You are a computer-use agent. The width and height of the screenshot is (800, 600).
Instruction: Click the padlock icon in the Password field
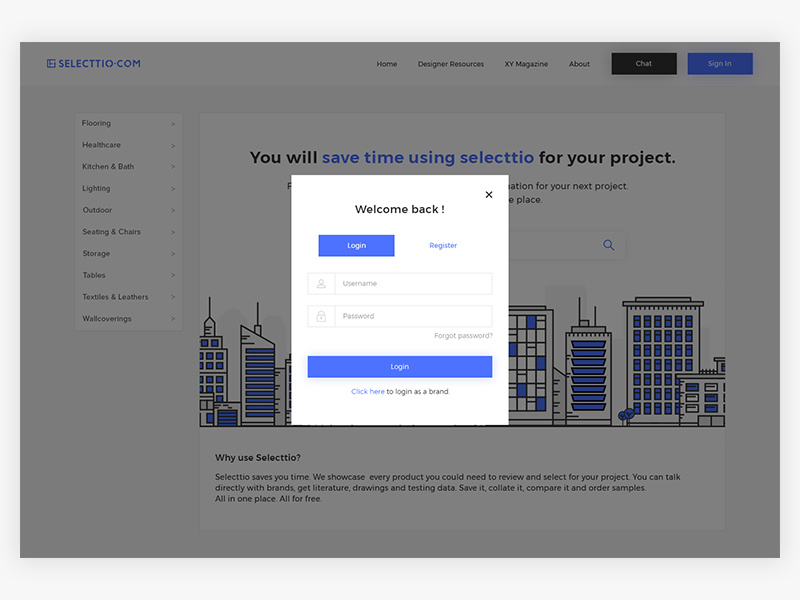(322, 314)
